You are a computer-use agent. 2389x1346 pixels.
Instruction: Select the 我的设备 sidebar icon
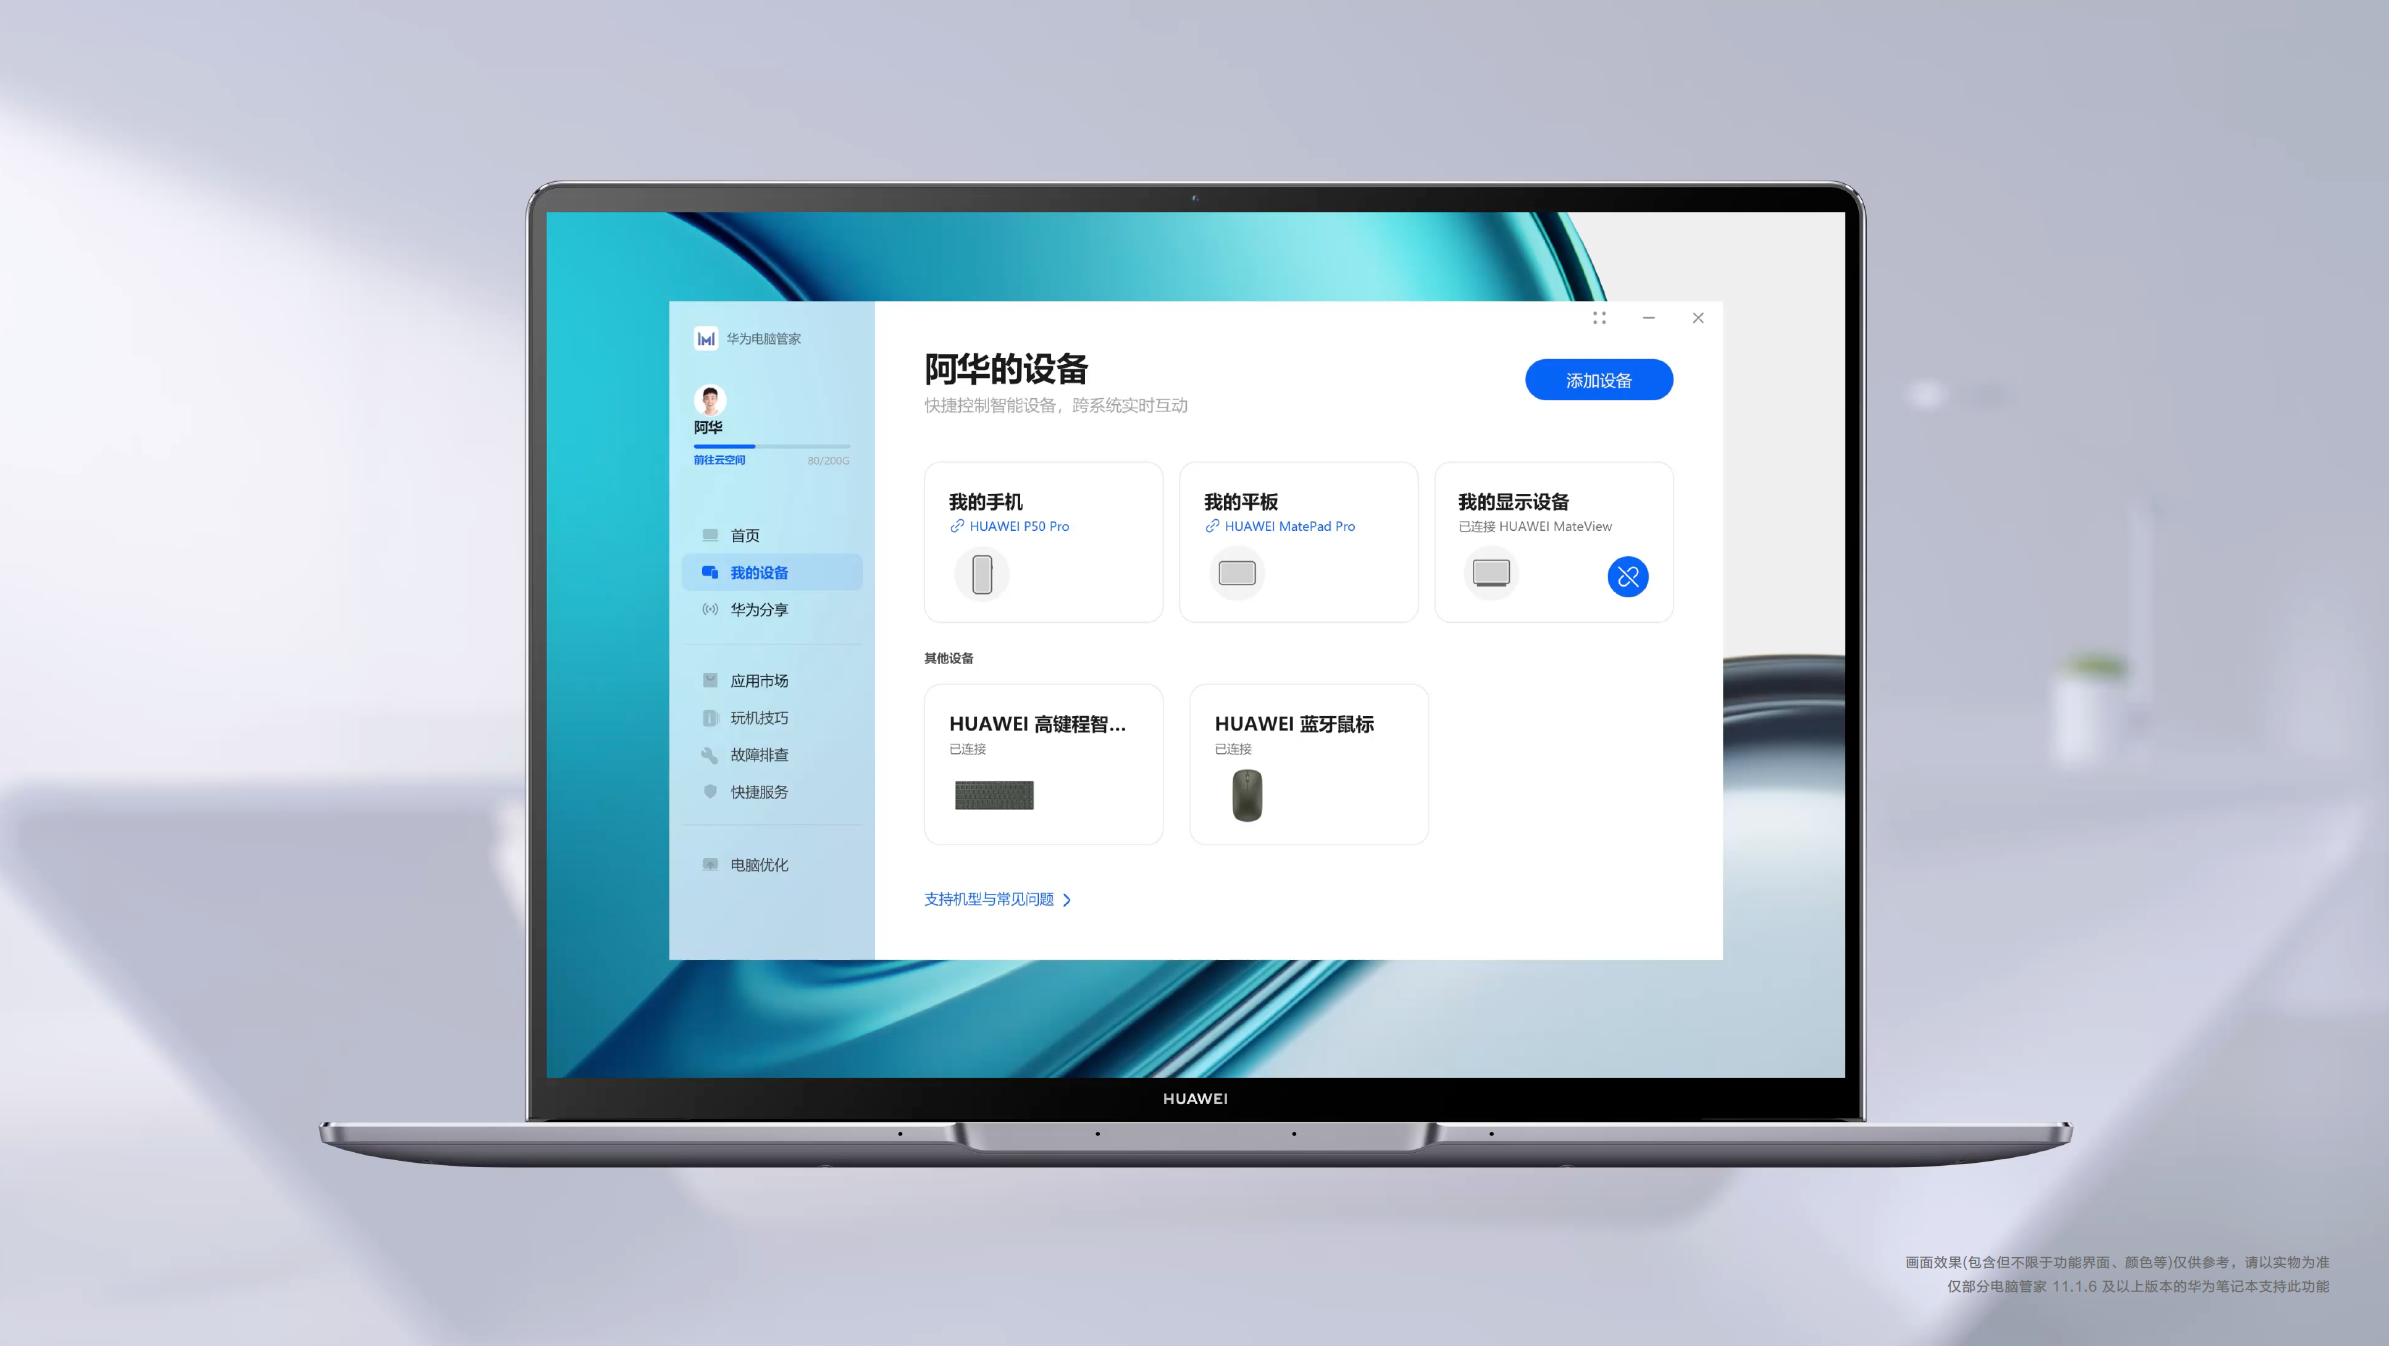710,571
